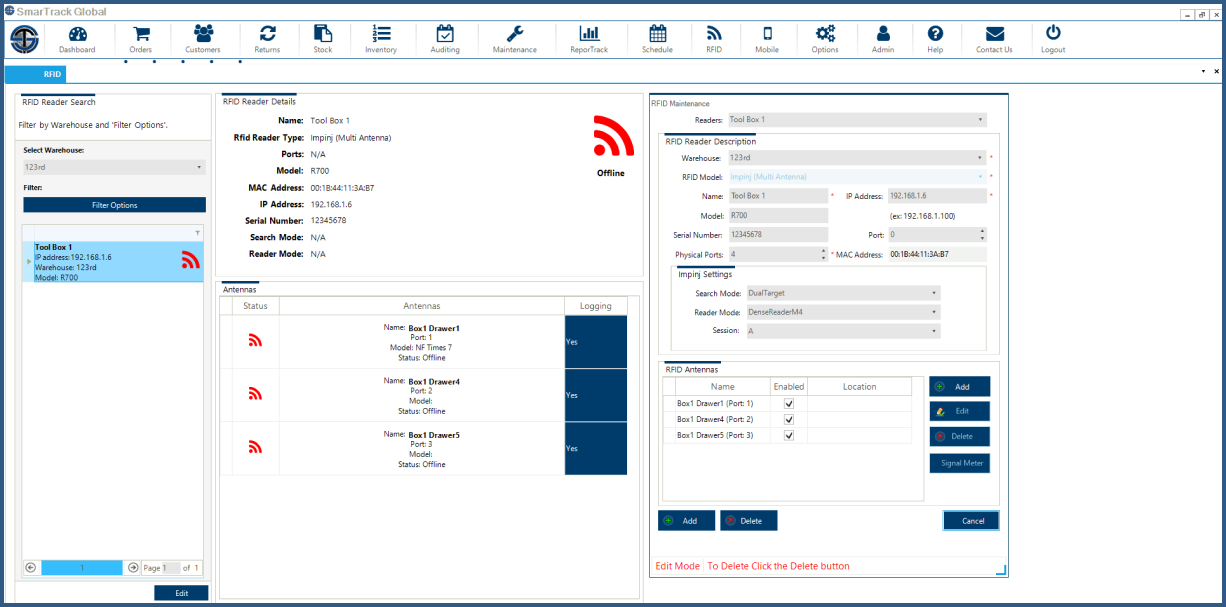Click the status icon for Box1 Drawer1
Image resolution: width=1226 pixels, height=607 pixels.
pyautogui.click(x=255, y=340)
